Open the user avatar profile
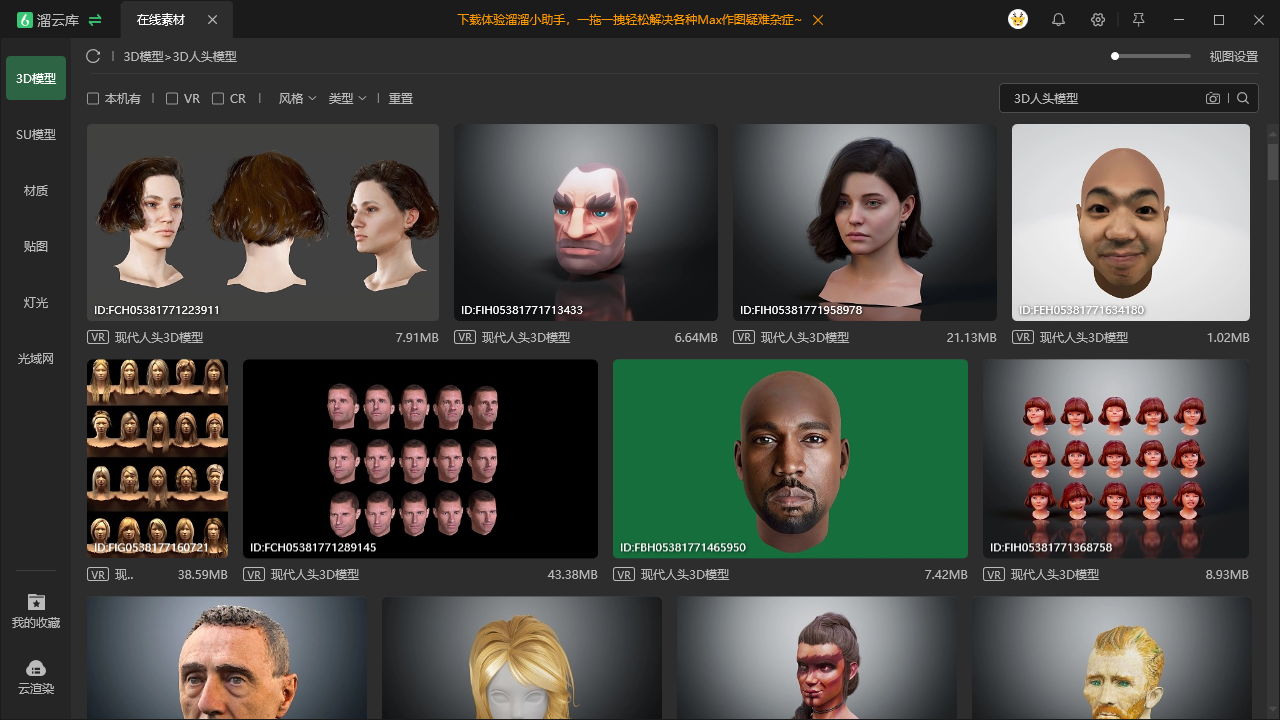This screenshot has width=1280, height=720. point(1018,19)
